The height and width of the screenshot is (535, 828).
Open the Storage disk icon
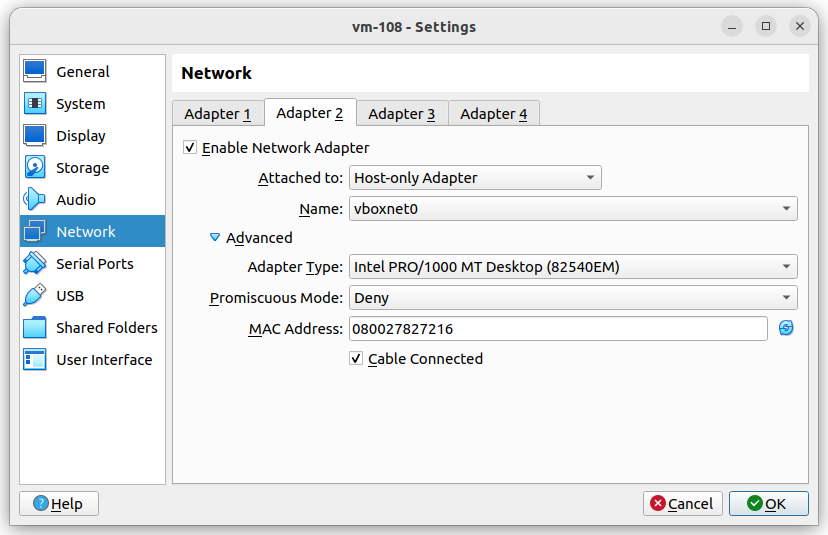(x=35, y=168)
